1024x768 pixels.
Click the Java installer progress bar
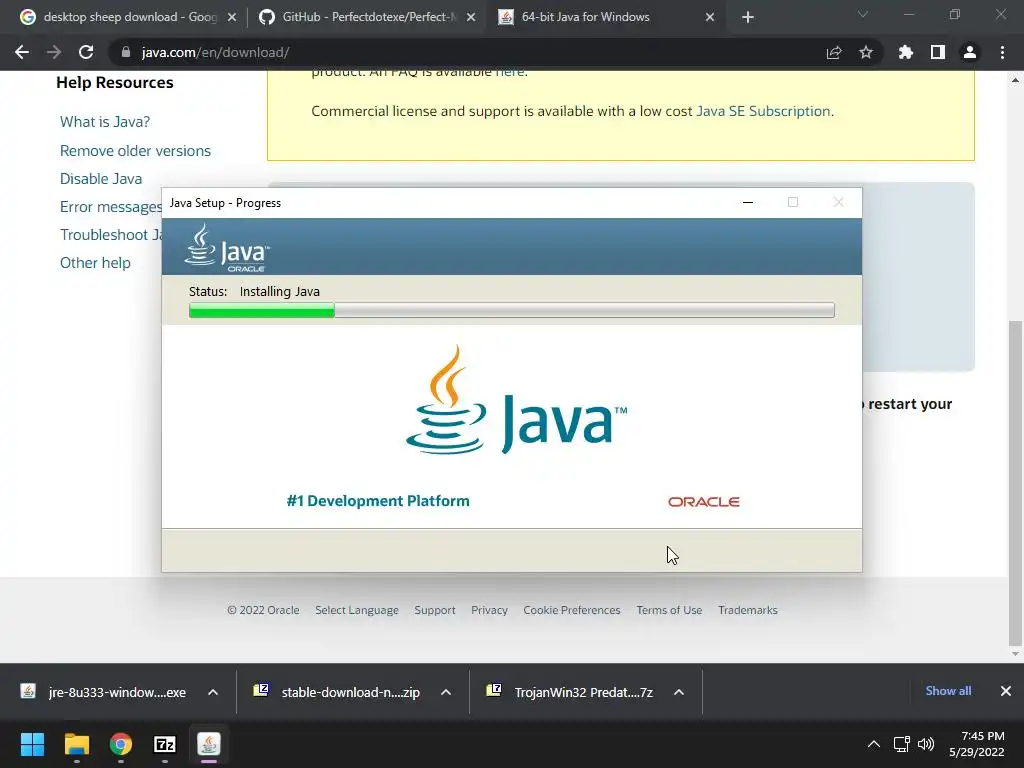coord(511,310)
